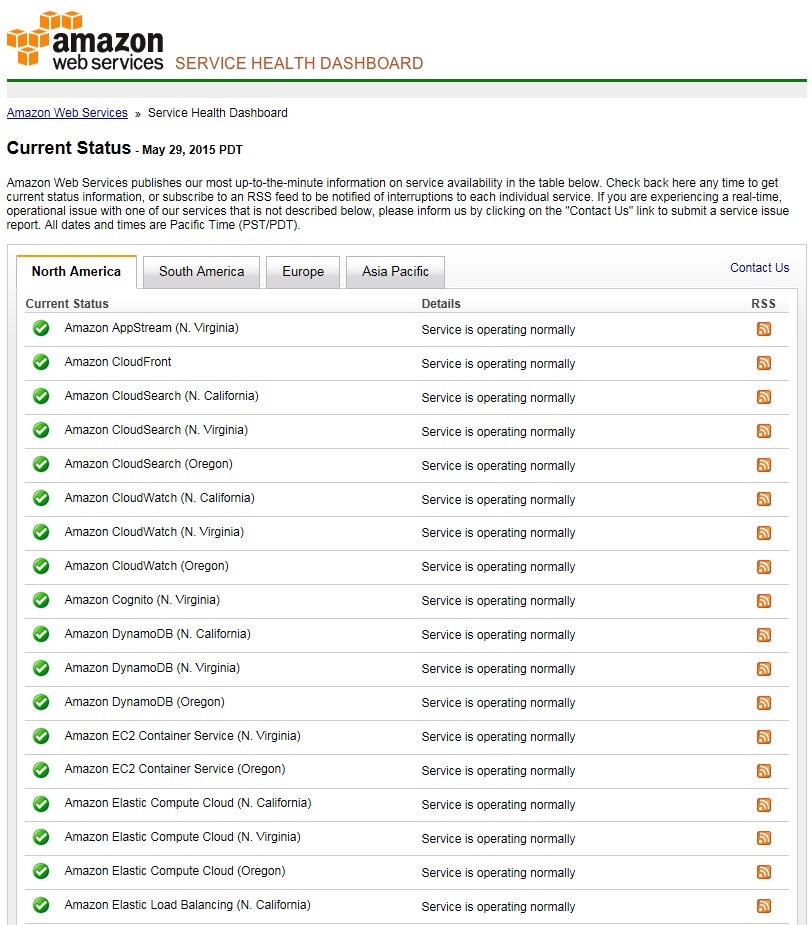Open RSS feed for EC2 Container Service (Oregon)
812x925 pixels.
(764, 771)
